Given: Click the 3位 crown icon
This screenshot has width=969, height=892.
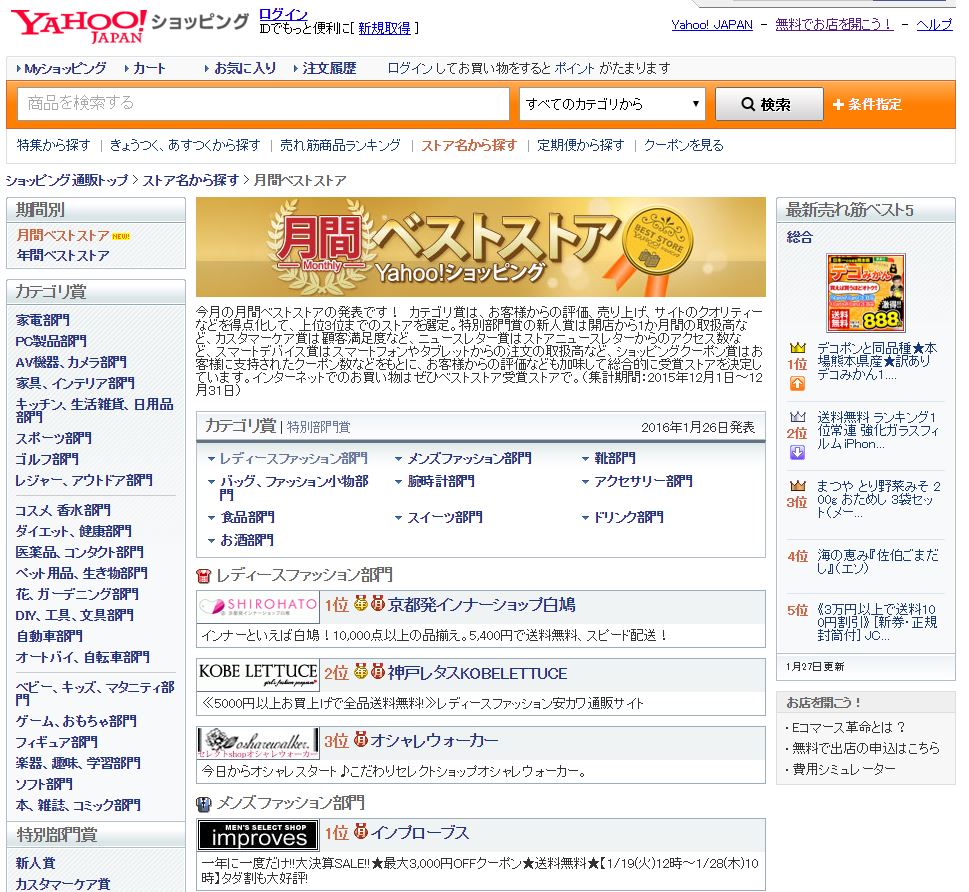Looking at the screenshot, I should 797,486.
